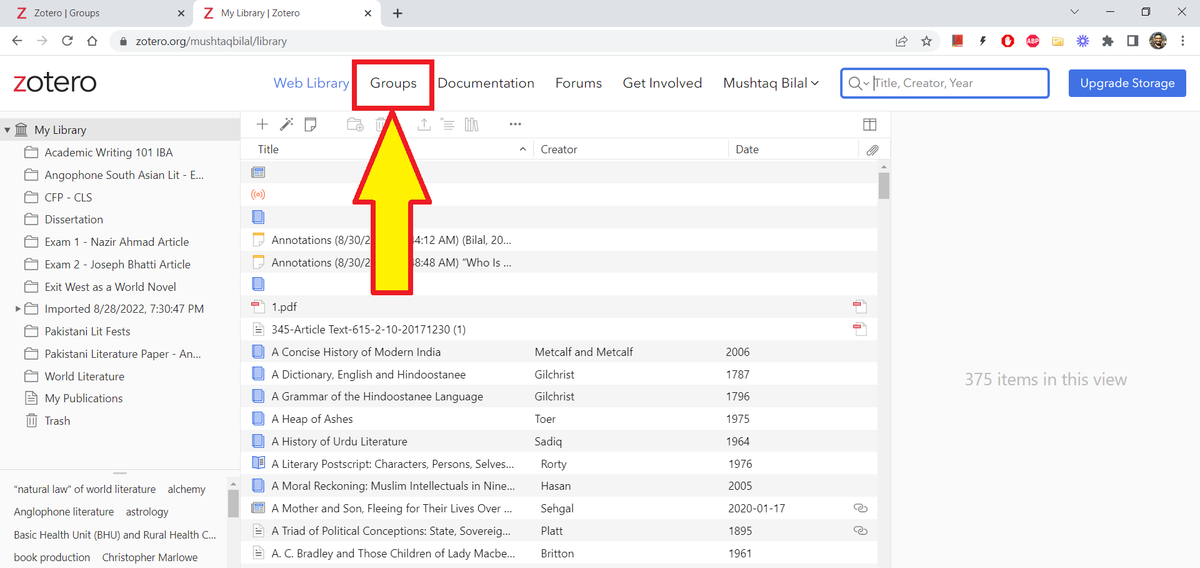Sort by the Creator column header

(x=559, y=150)
